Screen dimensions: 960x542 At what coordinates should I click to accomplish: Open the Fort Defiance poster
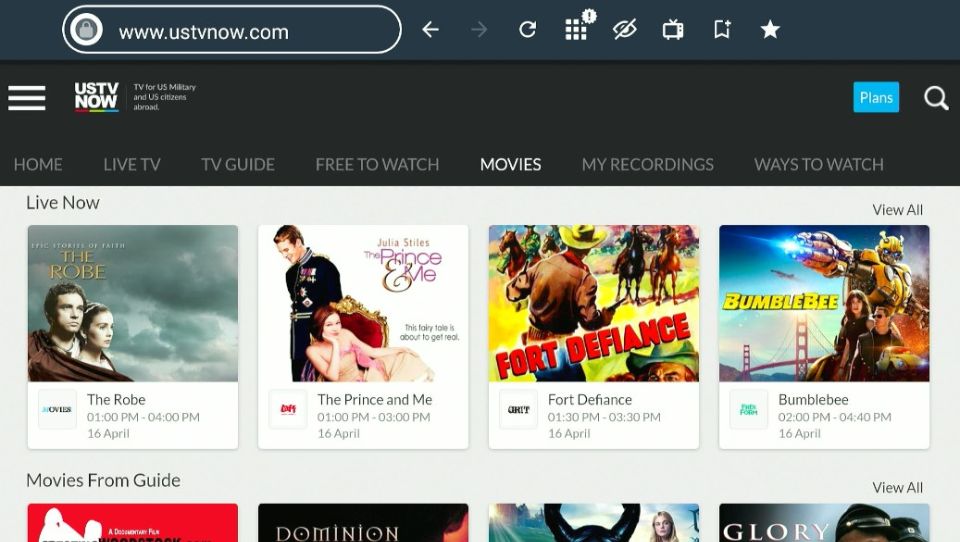tap(594, 303)
